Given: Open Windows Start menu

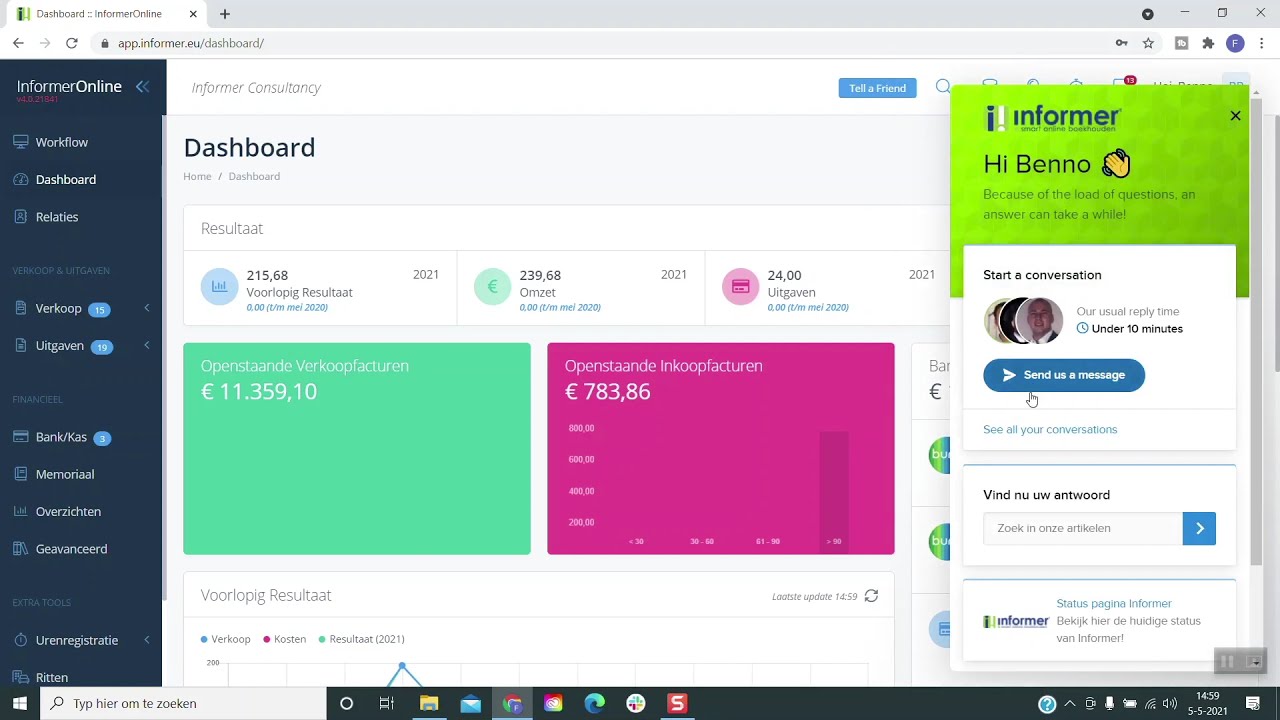Looking at the screenshot, I should point(20,703).
